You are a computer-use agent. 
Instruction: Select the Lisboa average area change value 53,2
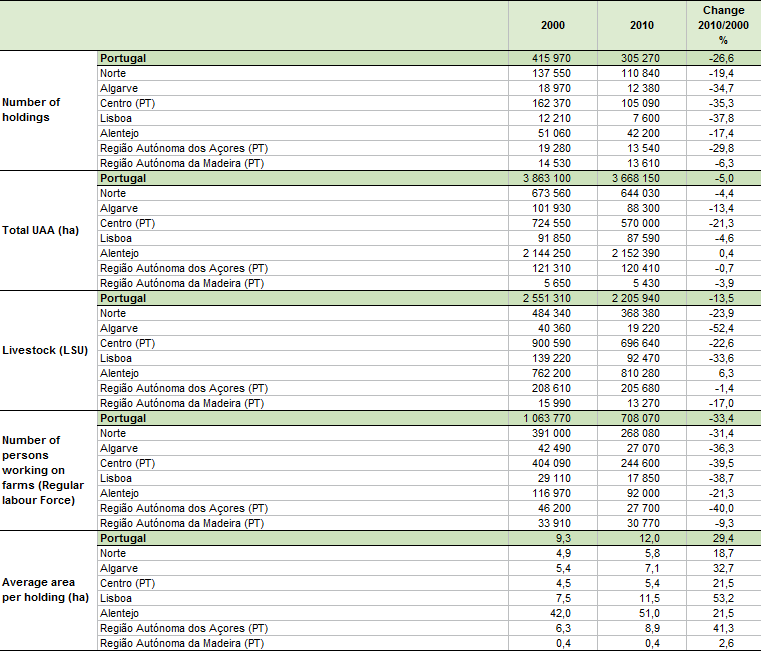click(725, 598)
